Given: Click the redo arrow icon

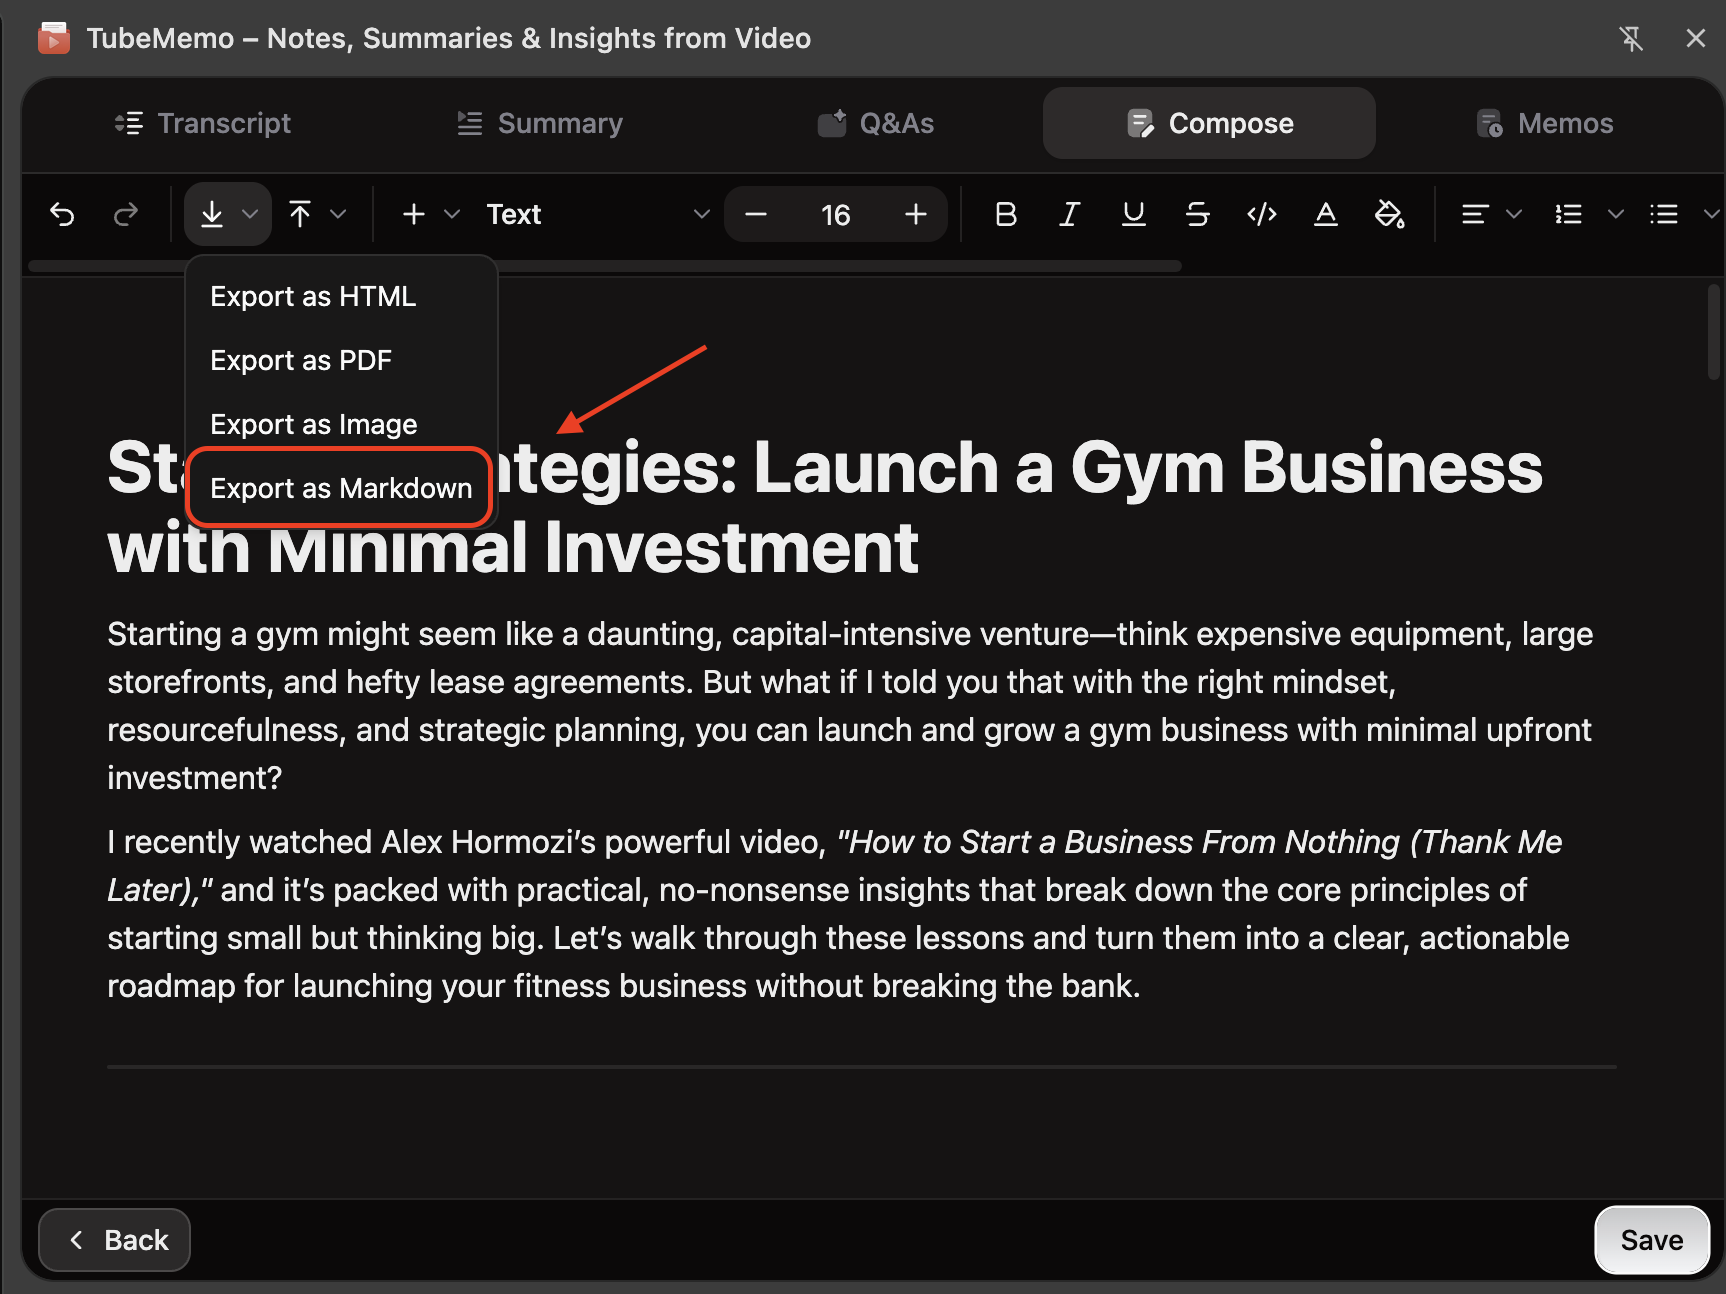Looking at the screenshot, I should point(126,214).
